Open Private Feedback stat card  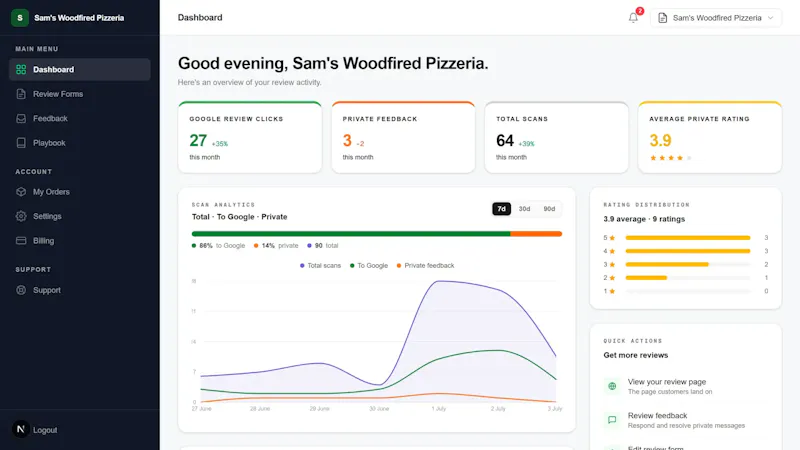pos(403,137)
